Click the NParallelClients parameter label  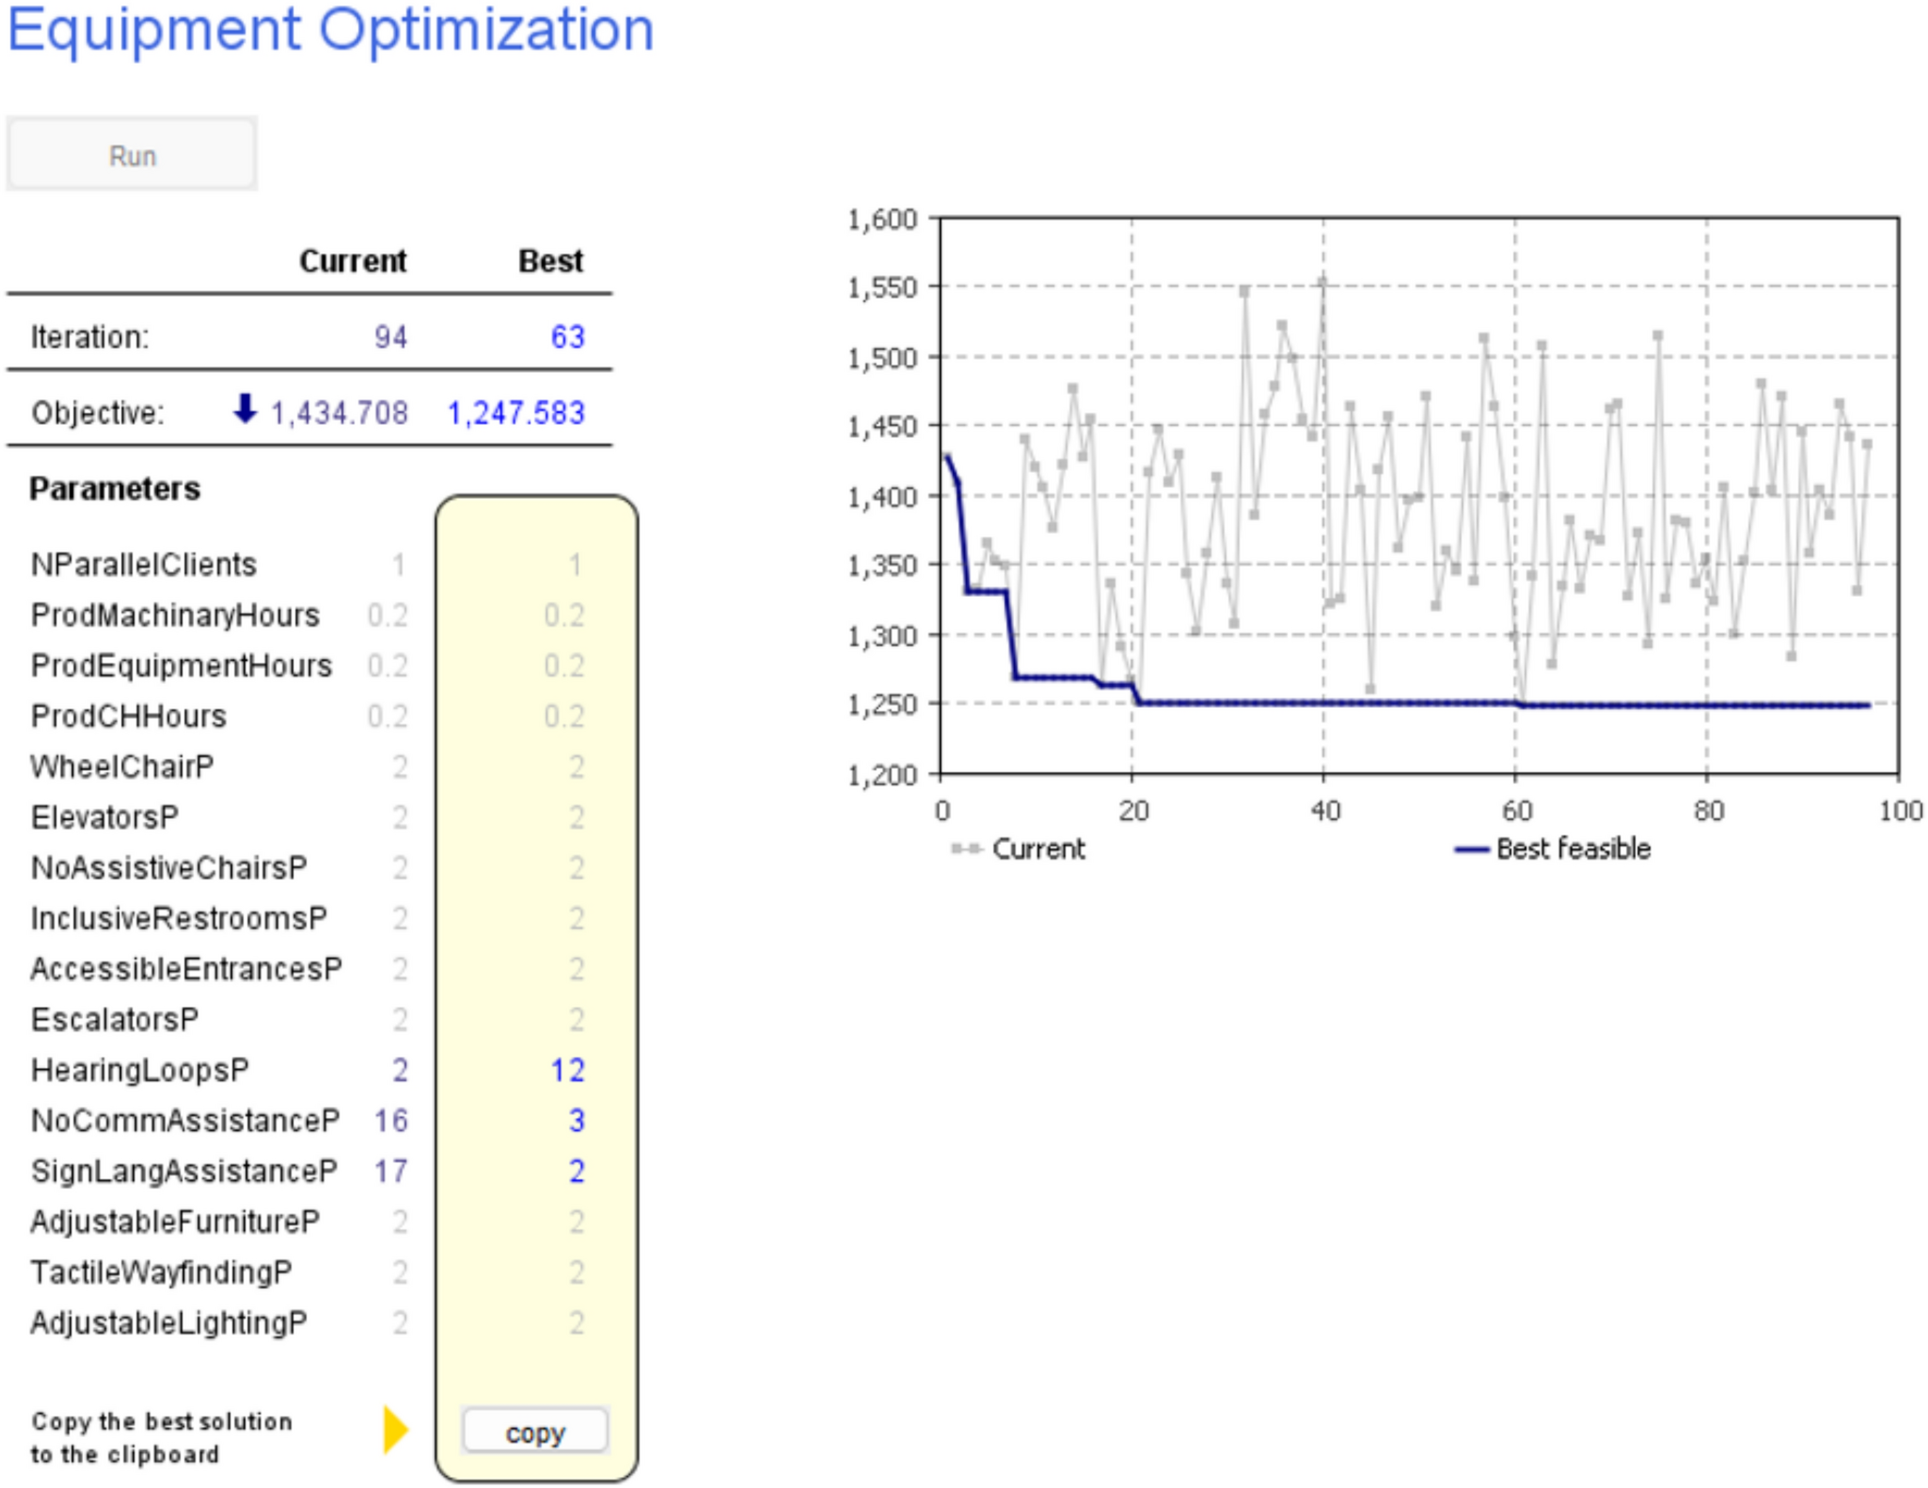144,565
